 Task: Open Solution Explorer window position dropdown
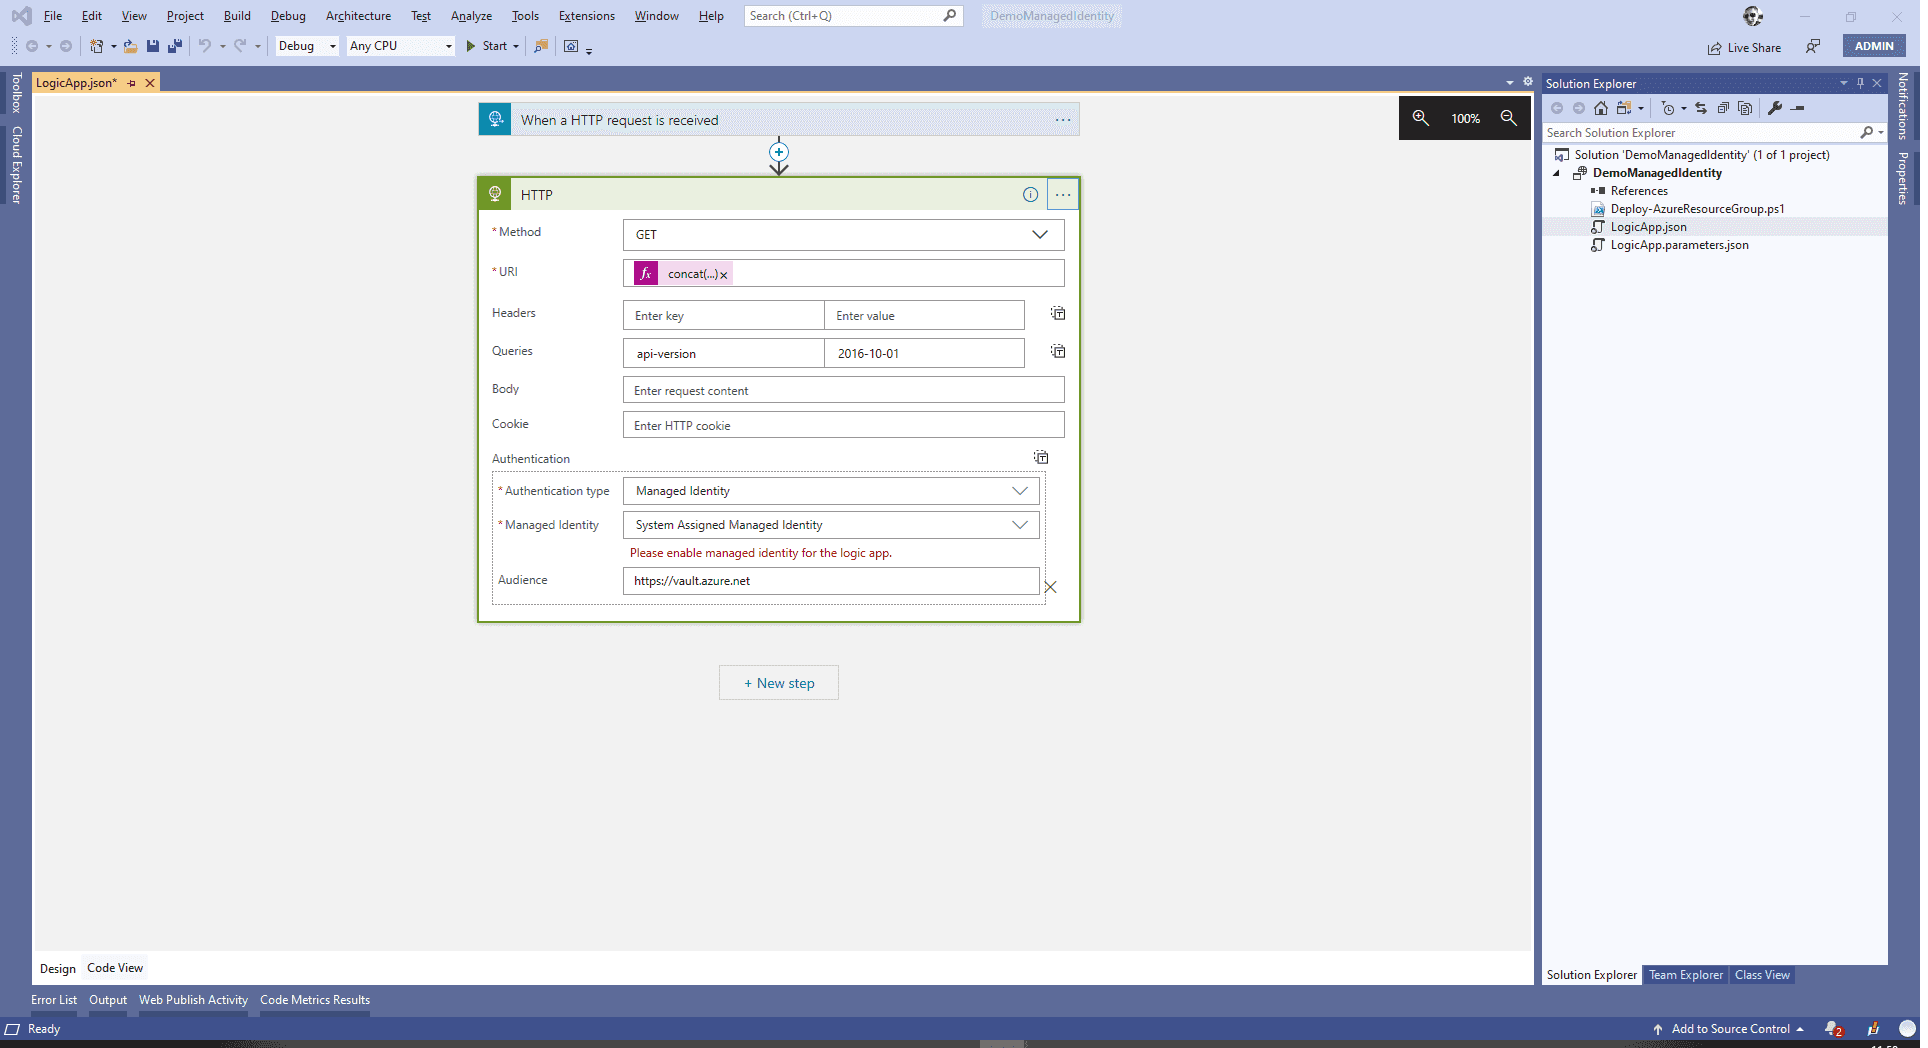coord(1843,83)
